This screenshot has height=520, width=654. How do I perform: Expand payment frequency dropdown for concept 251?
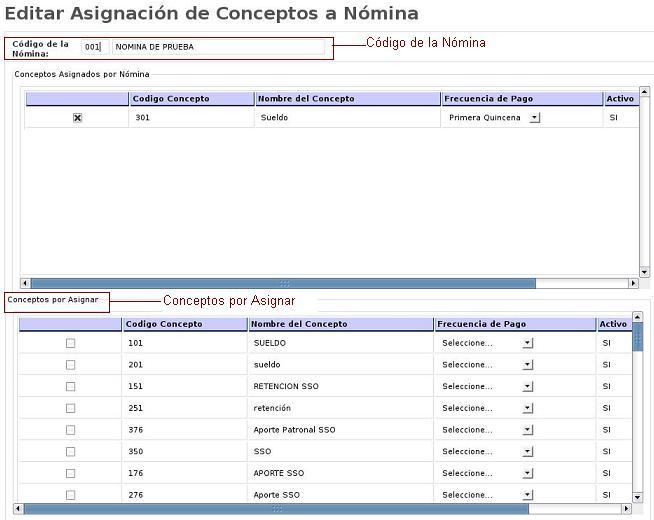528,408
